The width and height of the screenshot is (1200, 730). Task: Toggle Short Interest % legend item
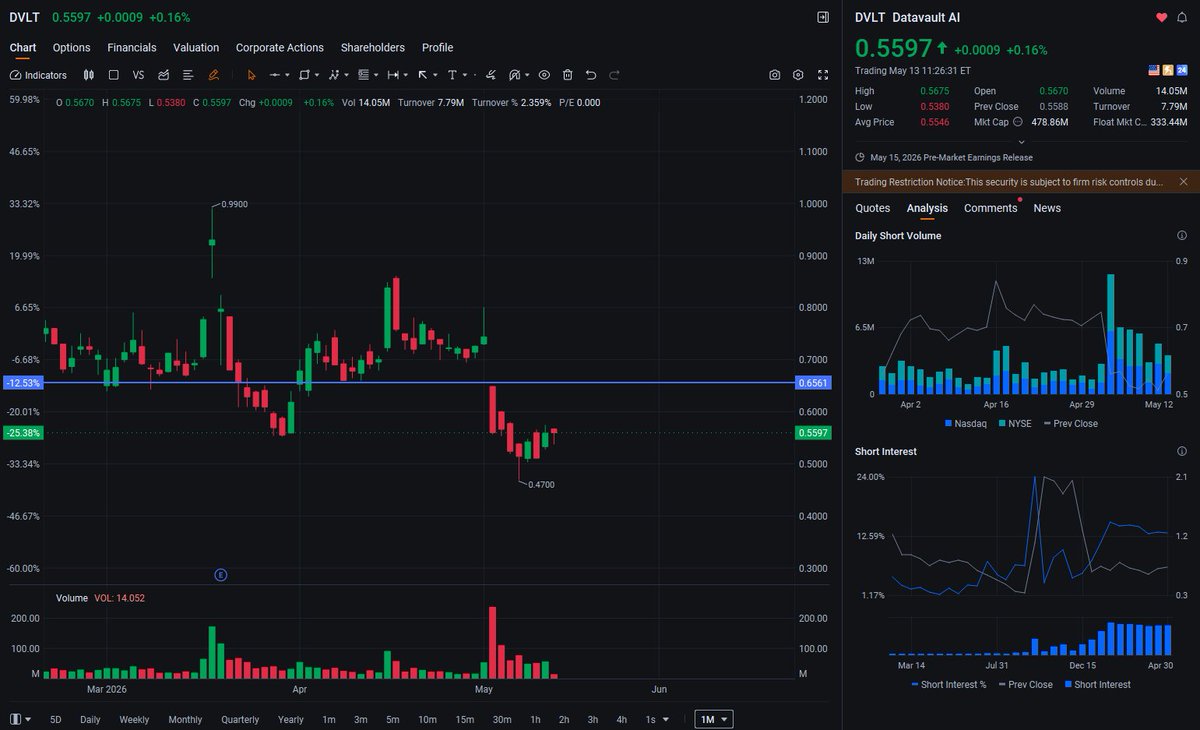[949, 685]
